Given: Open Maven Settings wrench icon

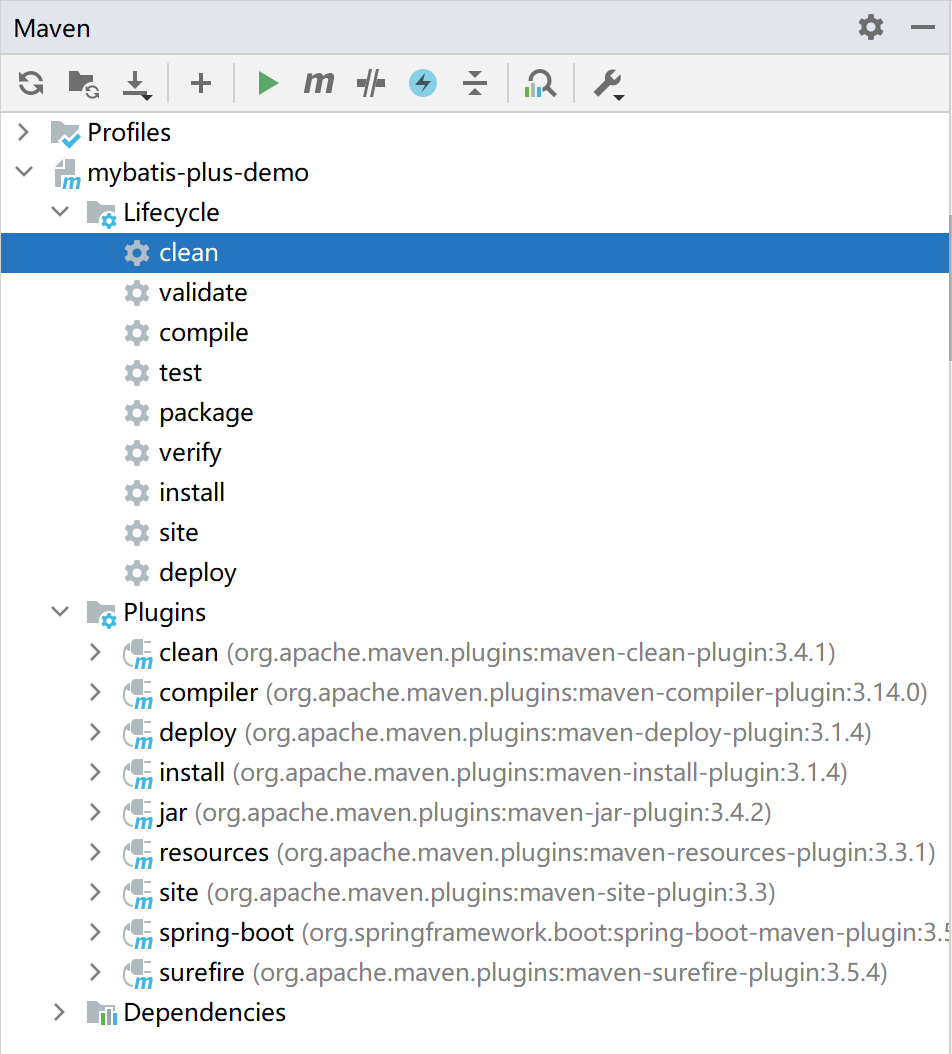Looking at the screenshot, I should coord(608,85).
